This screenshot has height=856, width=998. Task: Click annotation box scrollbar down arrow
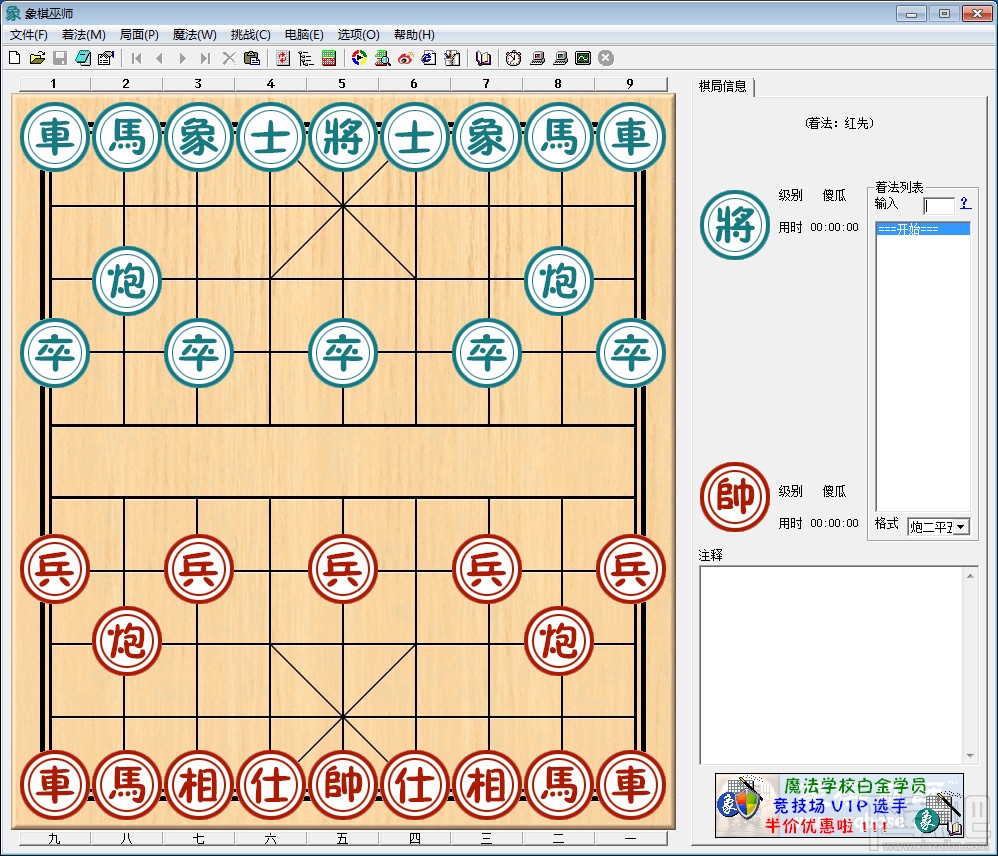pos(970,755)
